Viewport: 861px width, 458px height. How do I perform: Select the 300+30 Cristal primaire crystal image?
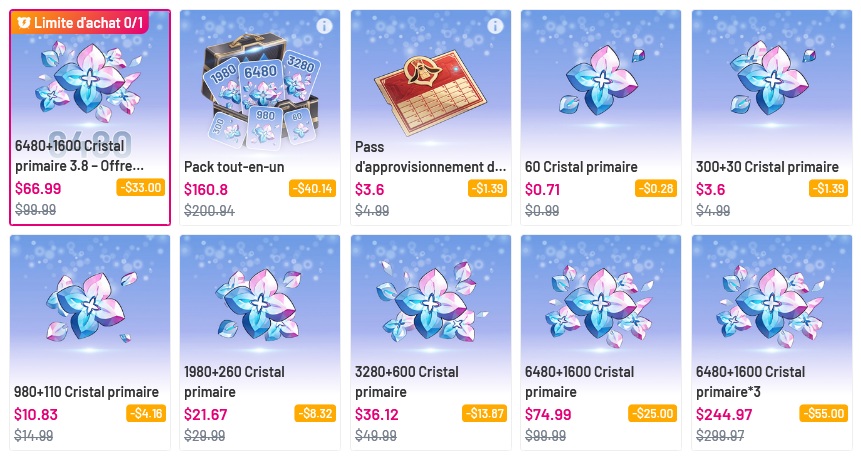point(772,81)
